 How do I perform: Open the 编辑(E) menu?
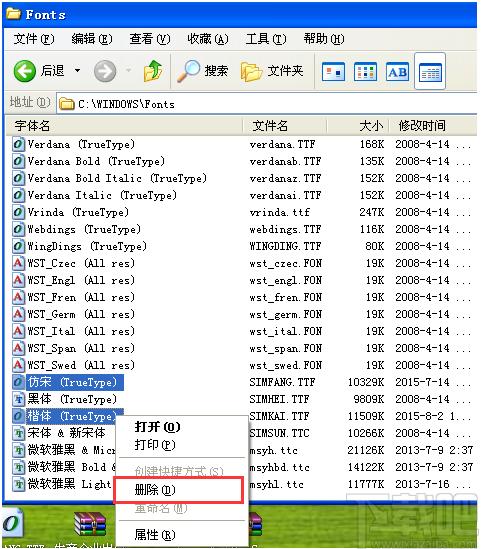click(x=92, y=39)
